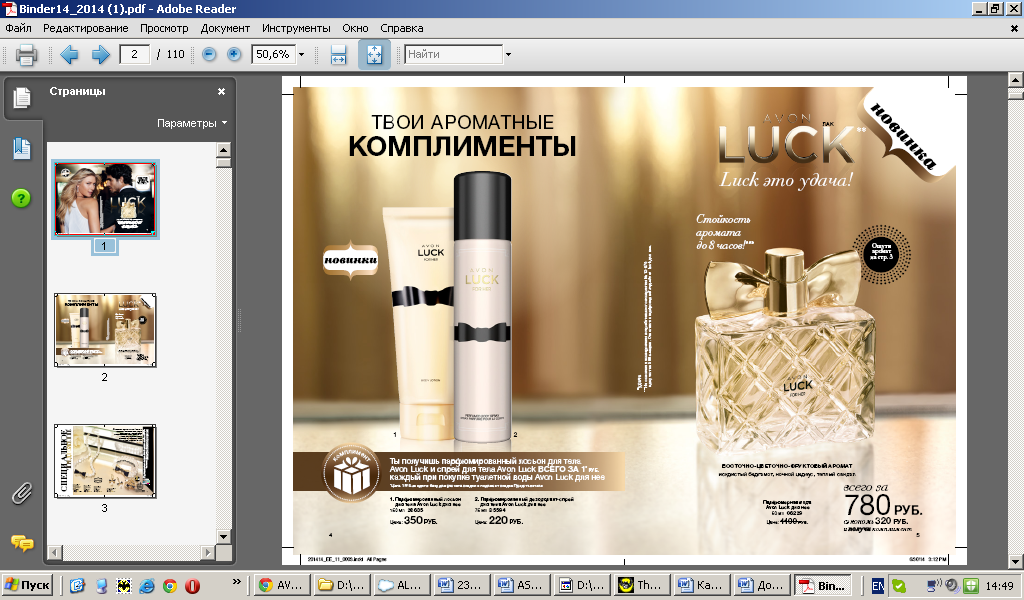Open the Редактирование menu
The image size is (1024, 600).
[86, 28]
